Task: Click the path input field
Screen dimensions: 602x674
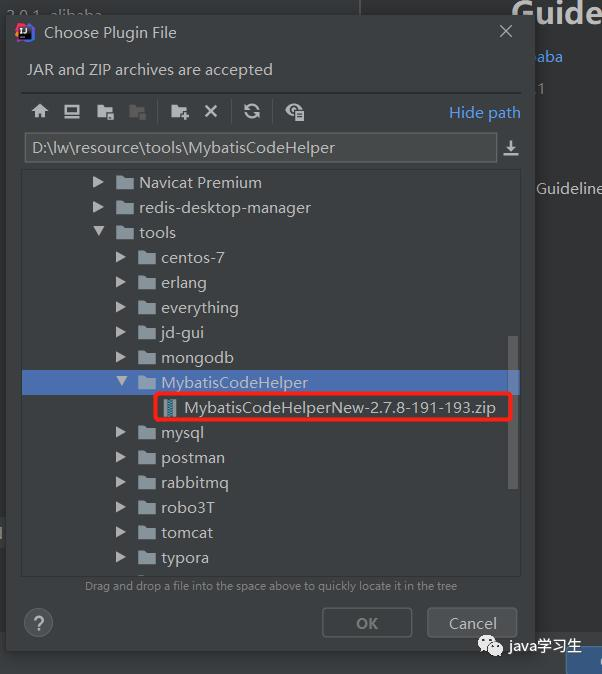Action: tap(261, 147)
